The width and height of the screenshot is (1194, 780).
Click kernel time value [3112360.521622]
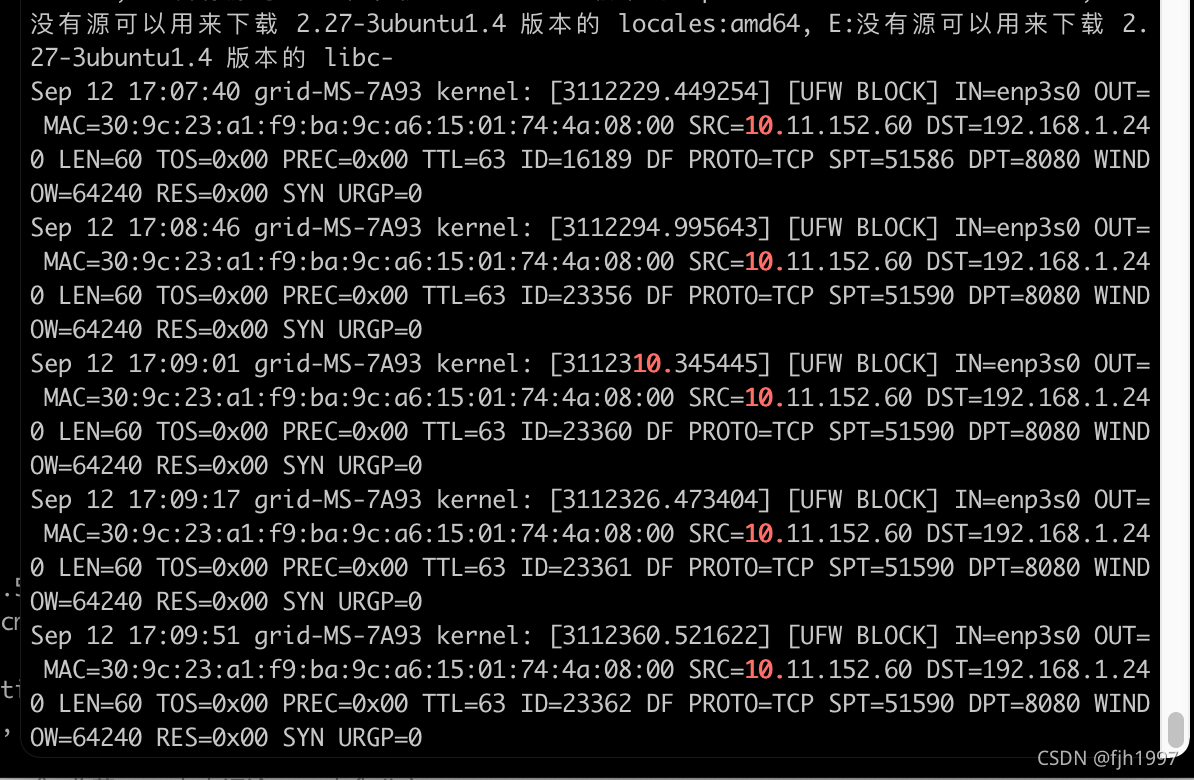660,636
